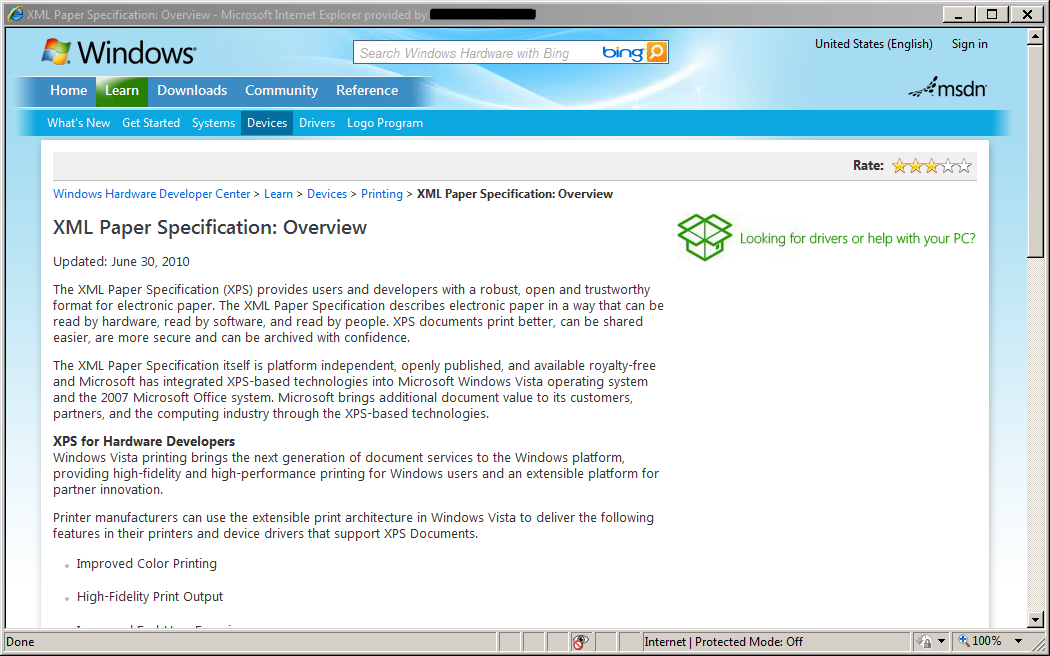Open the Home tab

coord(68,90)
